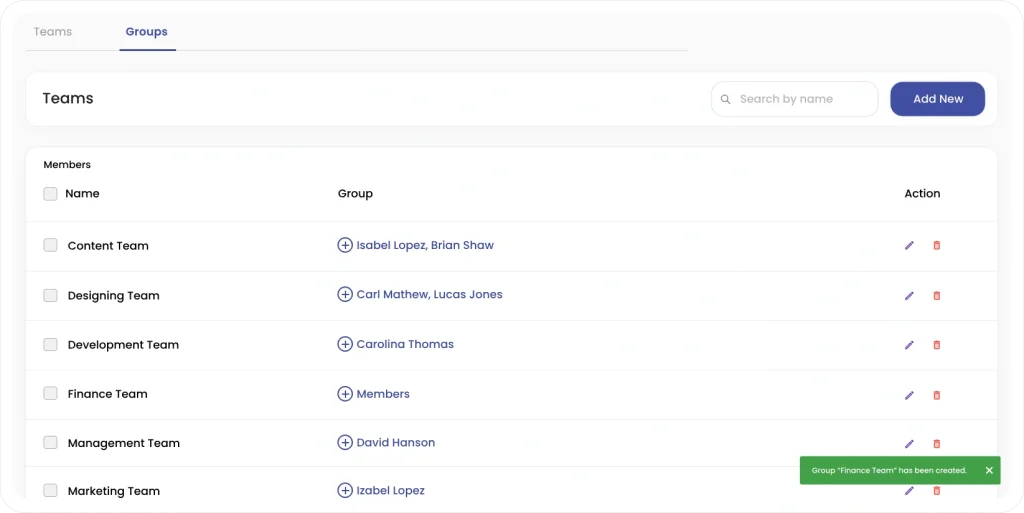Dismiss the green notification toast
1024x513 pixels.
pos(989,470)
